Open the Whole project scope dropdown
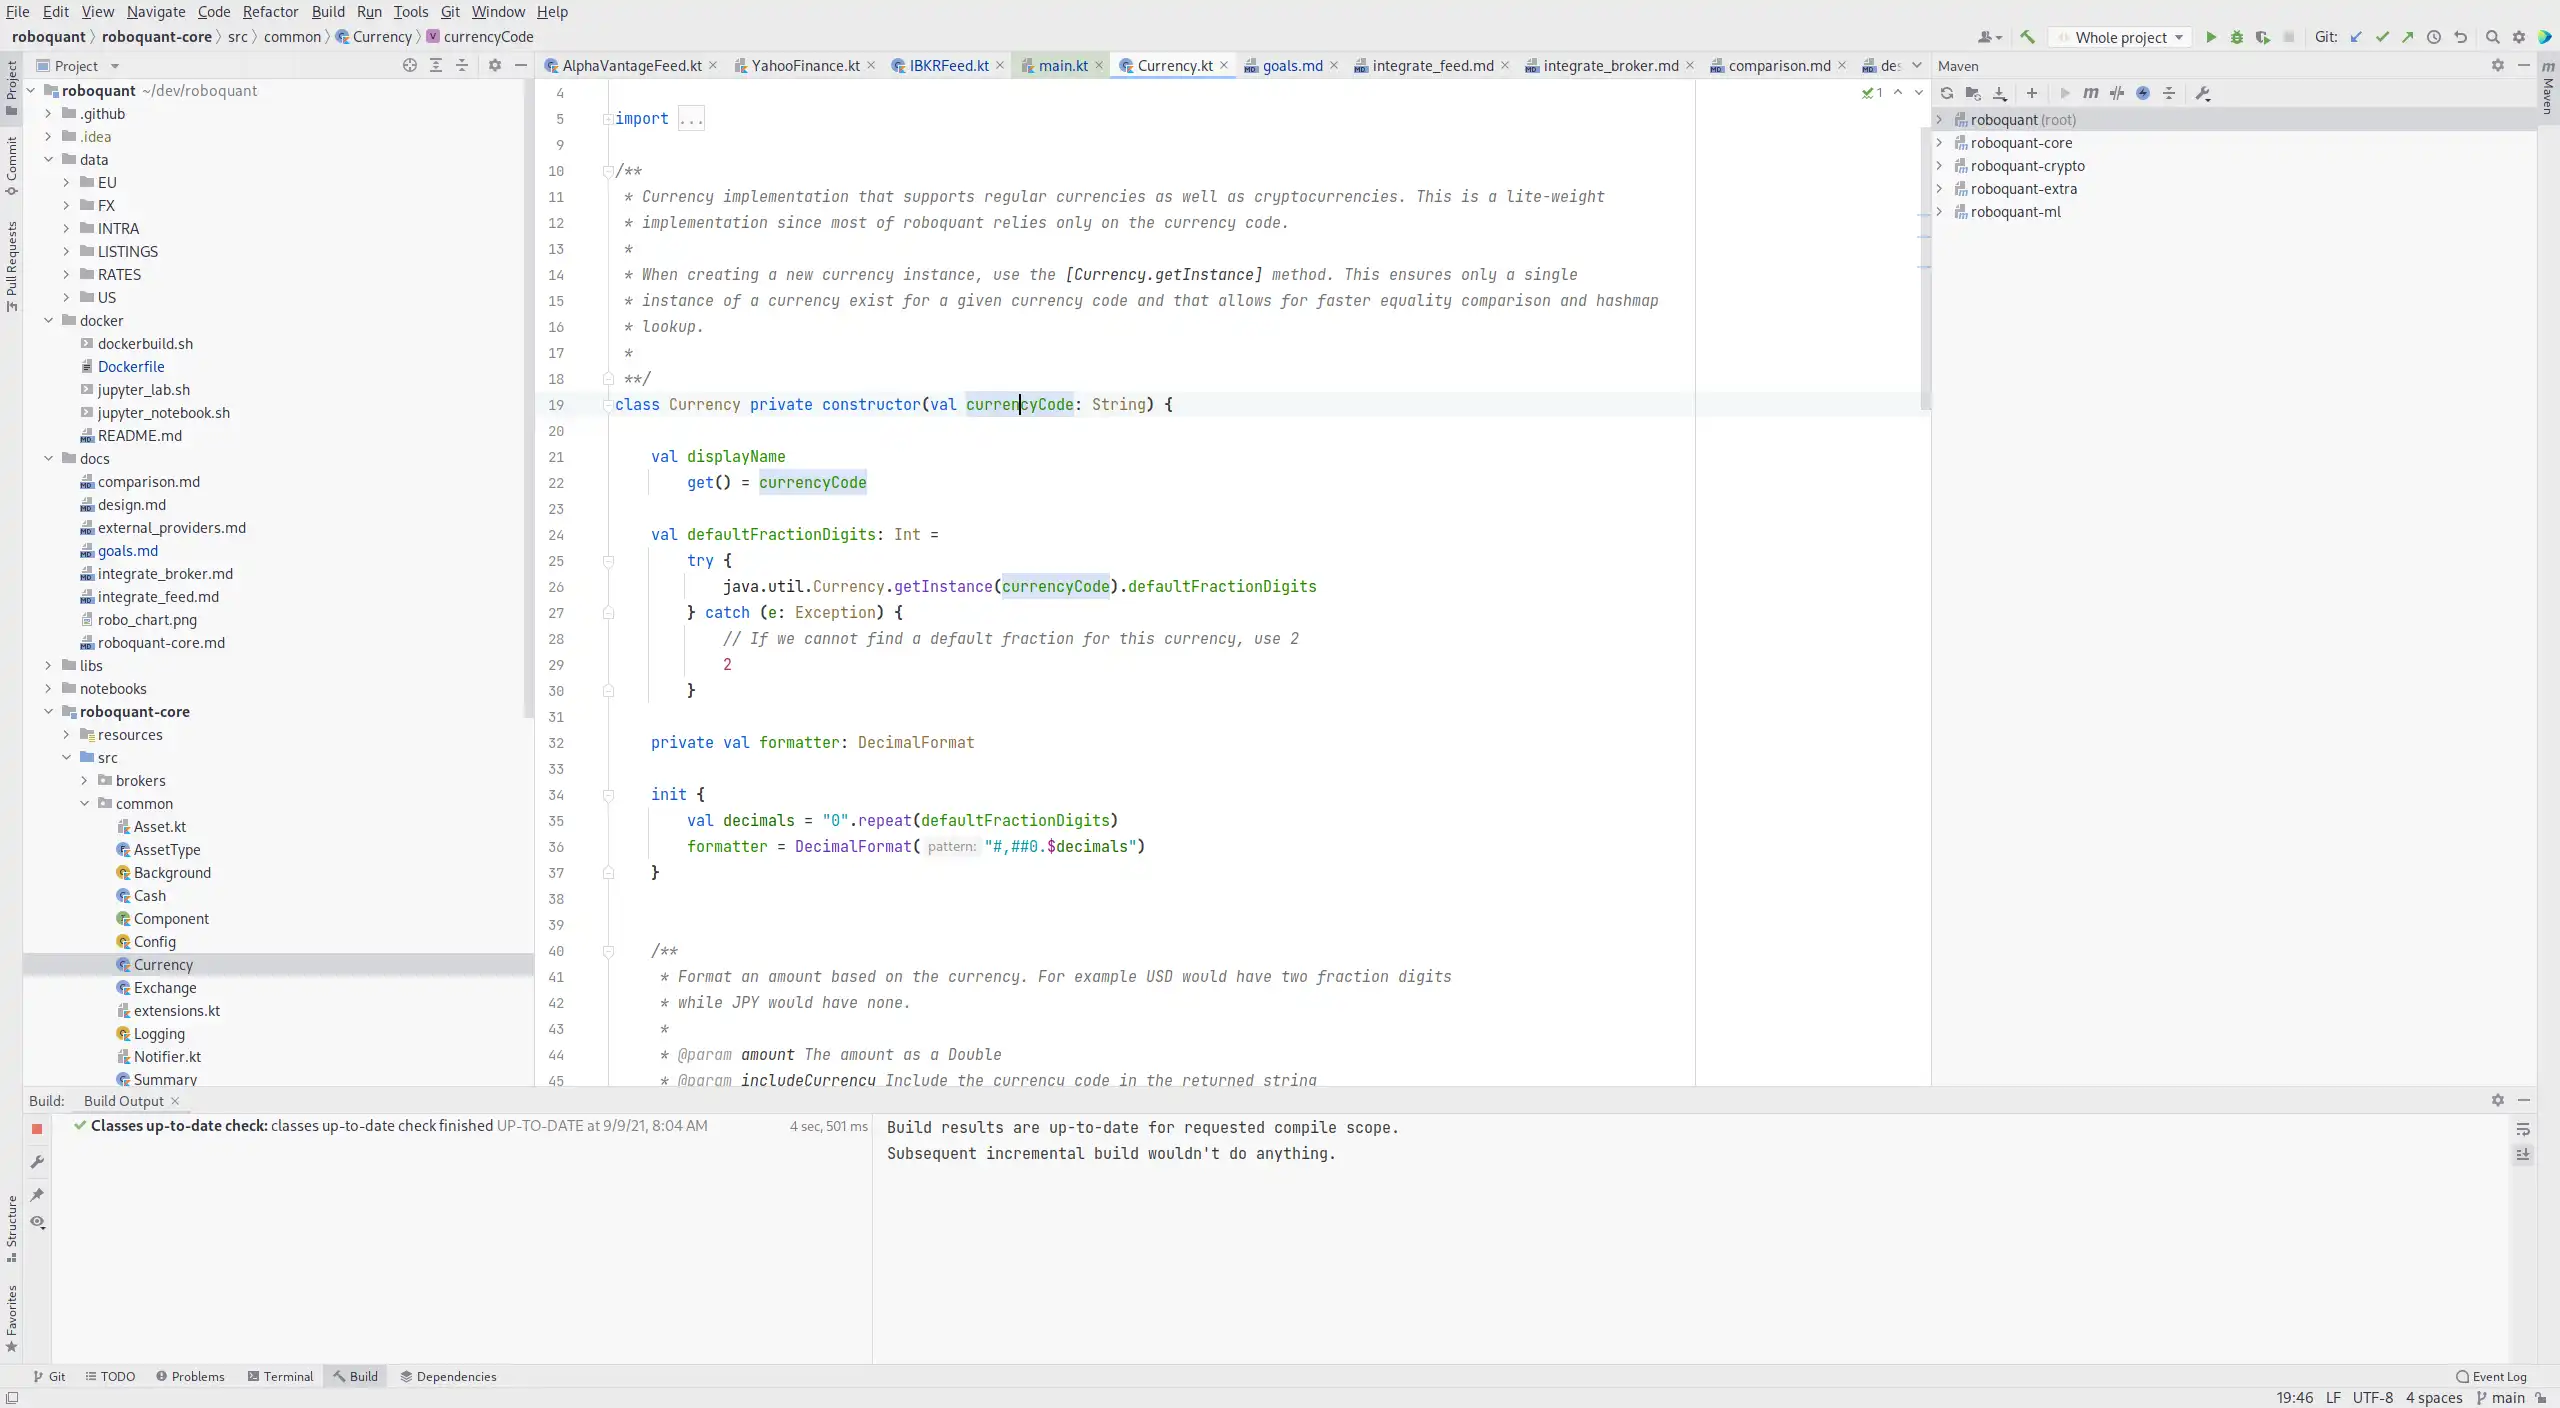Image resolution: width=2560 pixels, height=1408 pixels. [x=2130, y=36]
